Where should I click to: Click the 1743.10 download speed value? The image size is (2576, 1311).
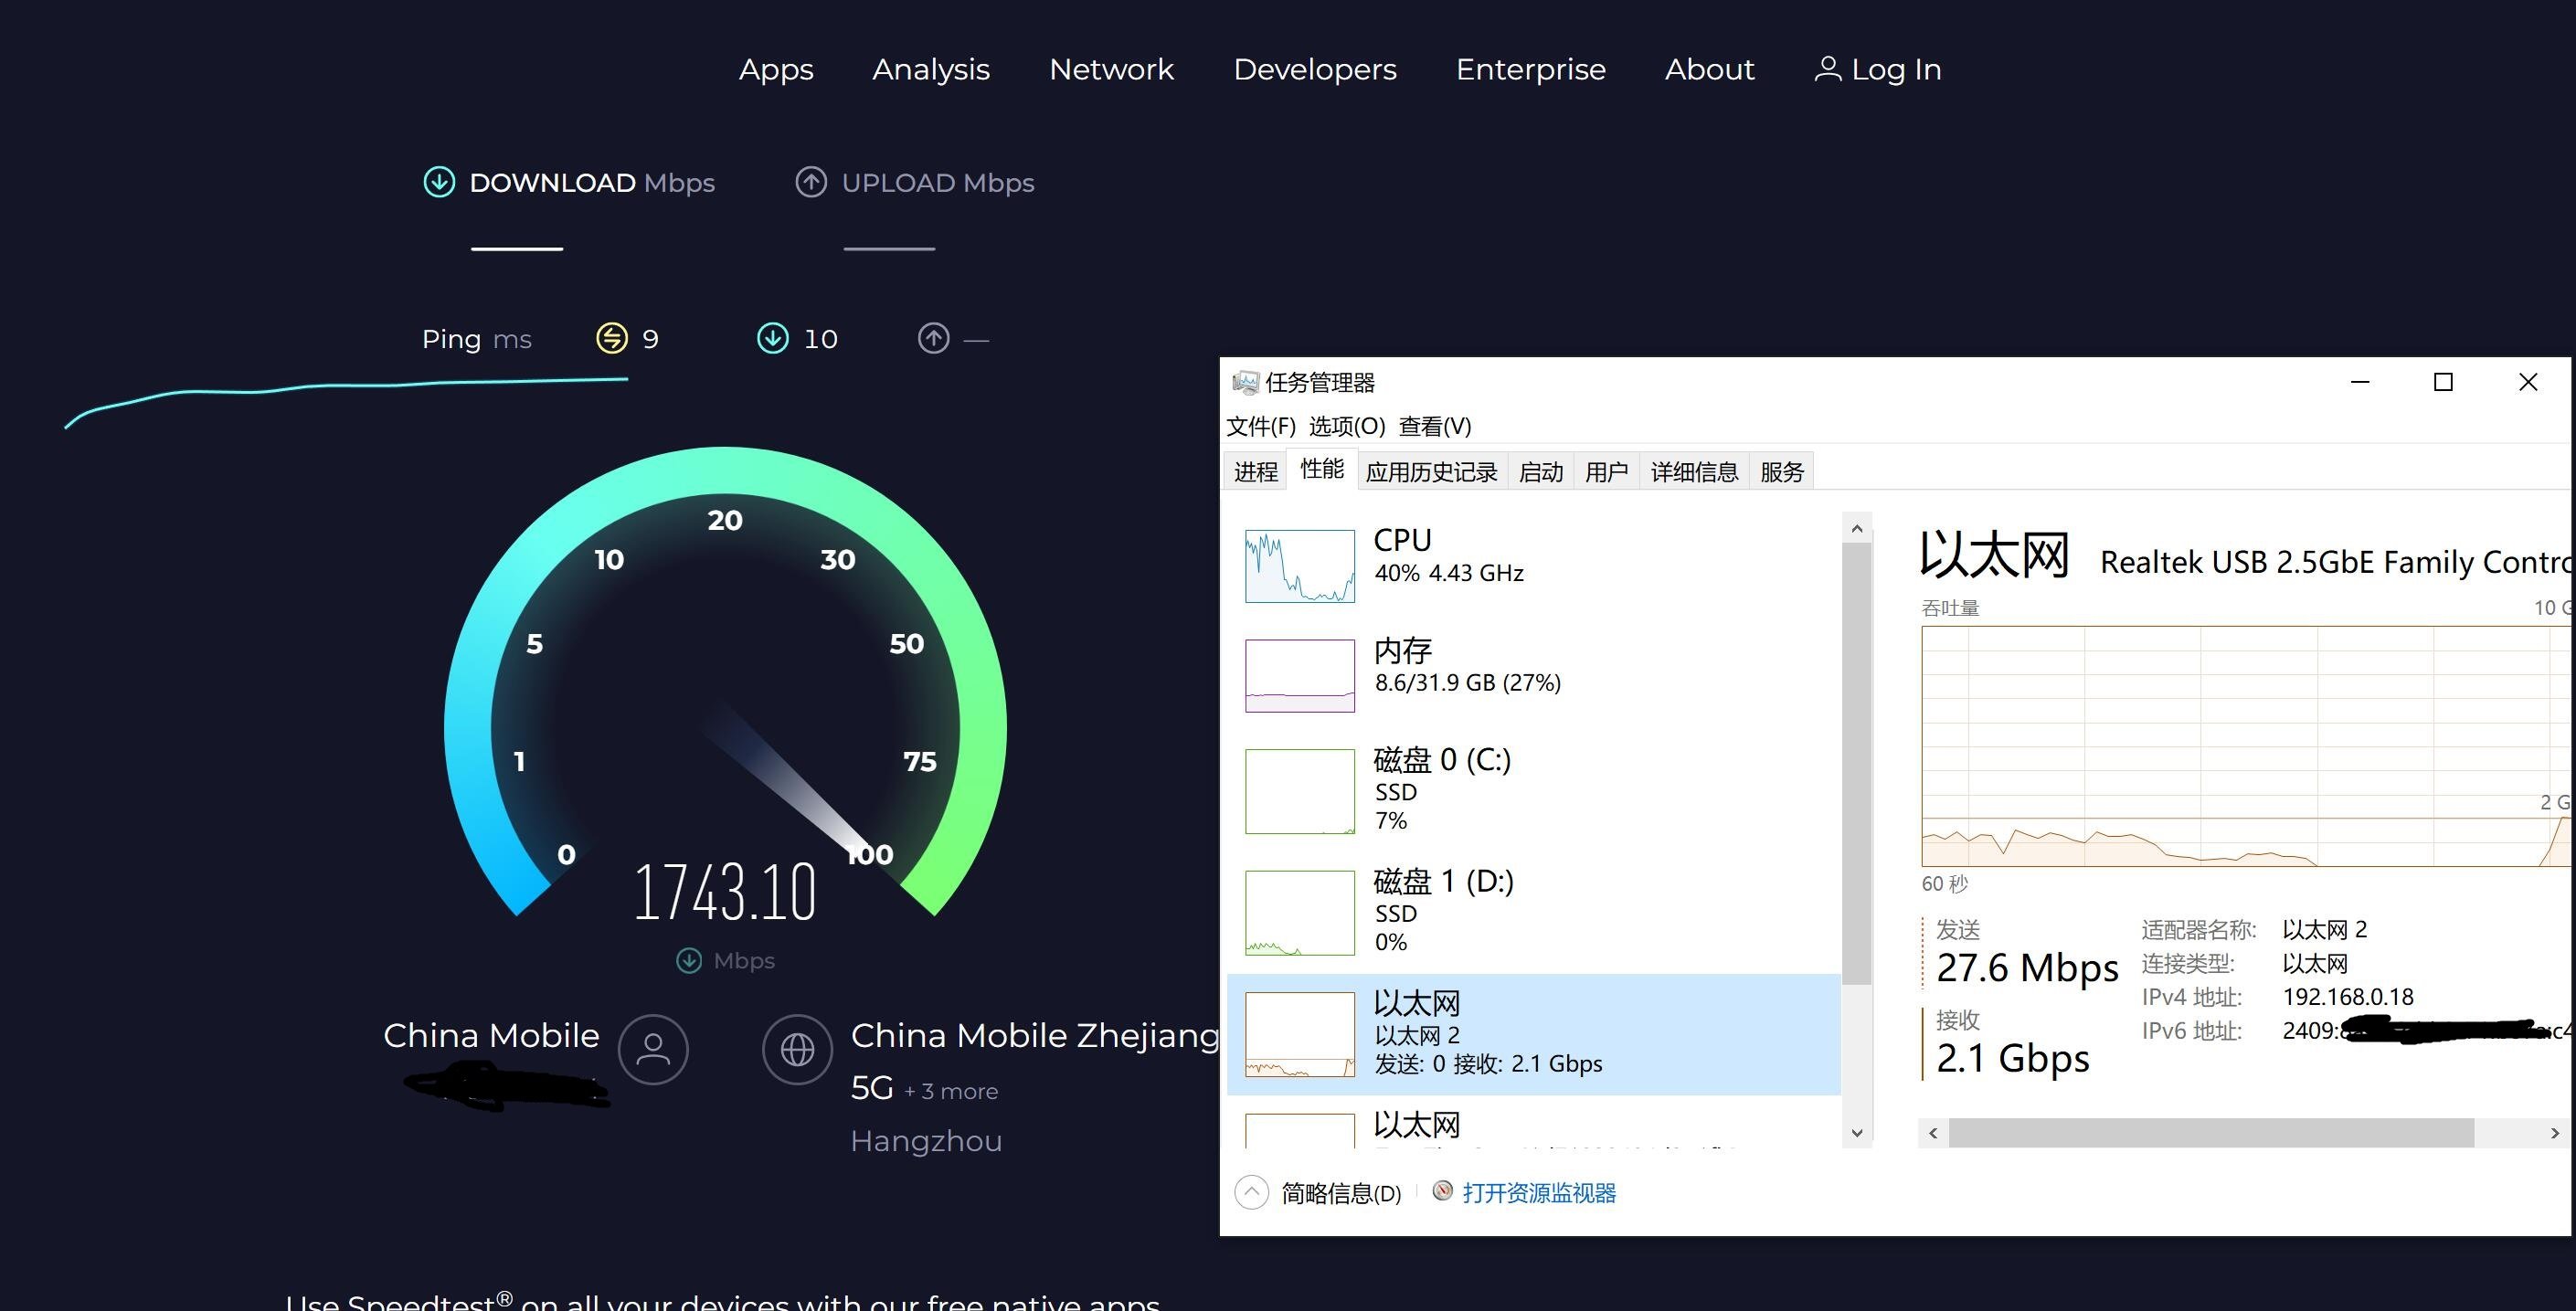pyautogui.click(x=725, y=891)
